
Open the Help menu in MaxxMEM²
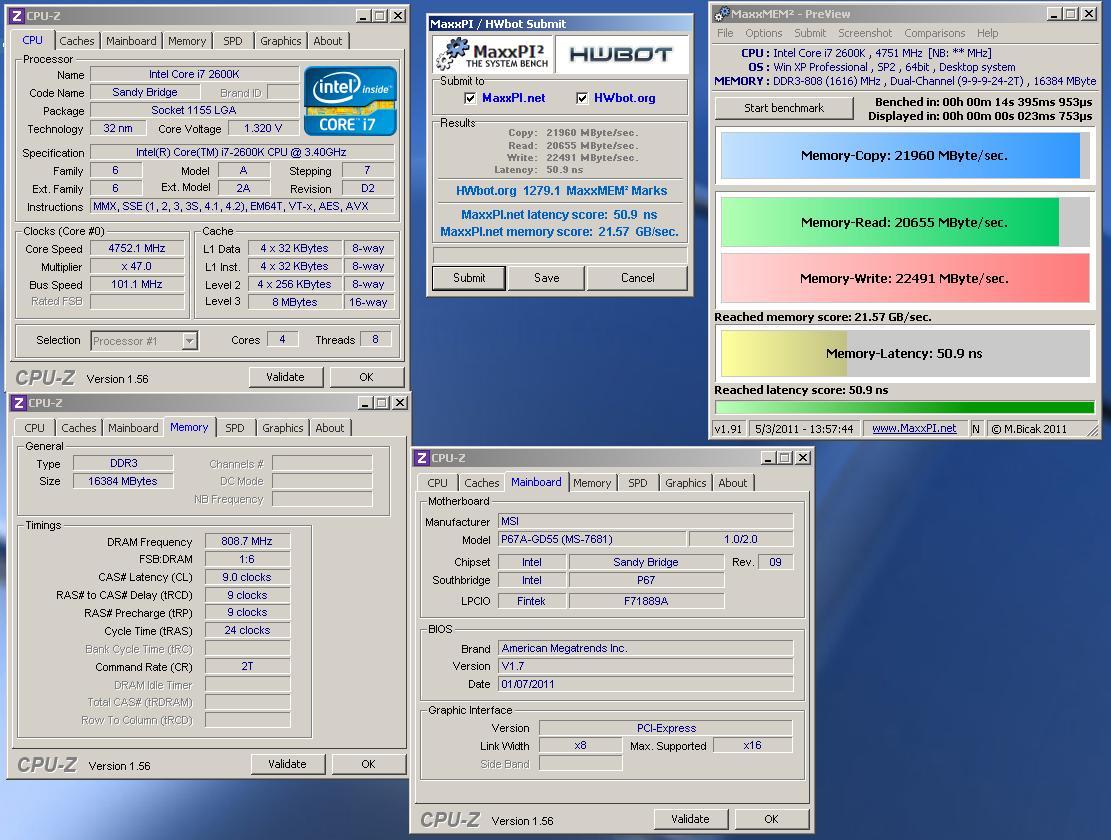coord(987,33)
